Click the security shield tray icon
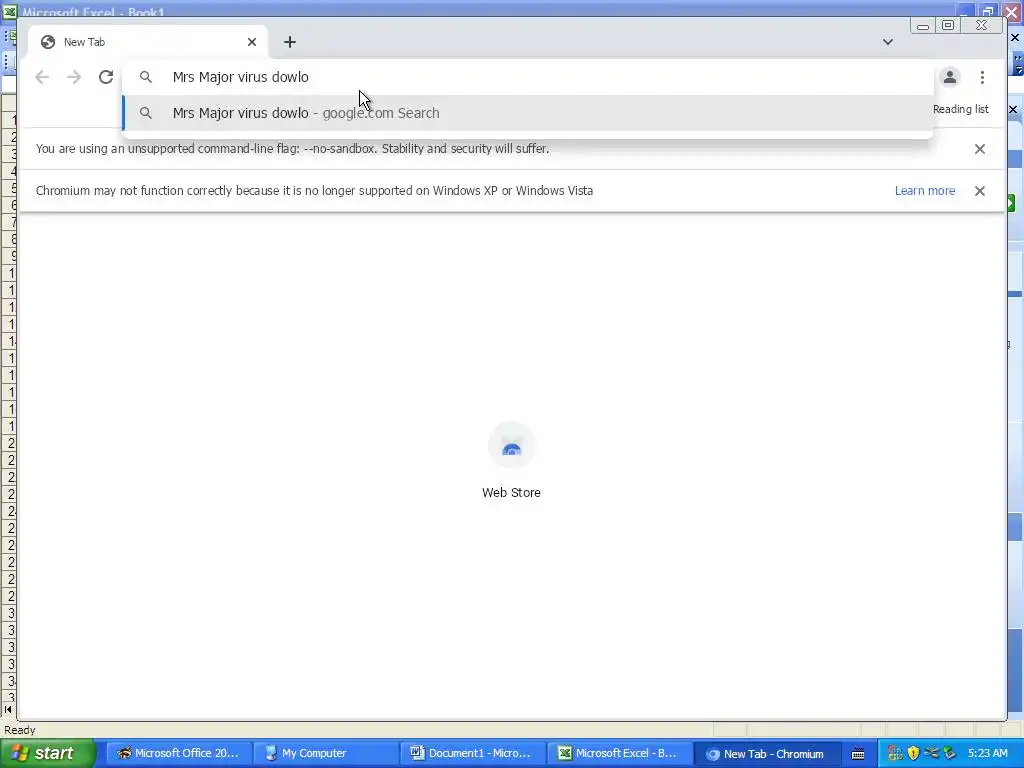The height and width of the screenshot is (768, 1024). pos(913,754)
